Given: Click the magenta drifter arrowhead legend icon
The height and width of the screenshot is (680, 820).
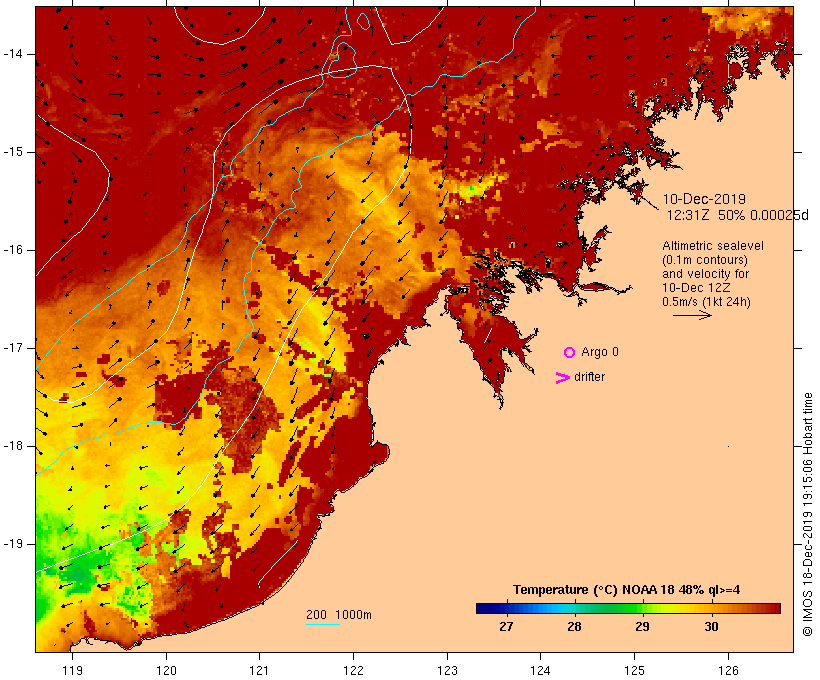Looking at the screenshot, I should (x=563, y=378).
